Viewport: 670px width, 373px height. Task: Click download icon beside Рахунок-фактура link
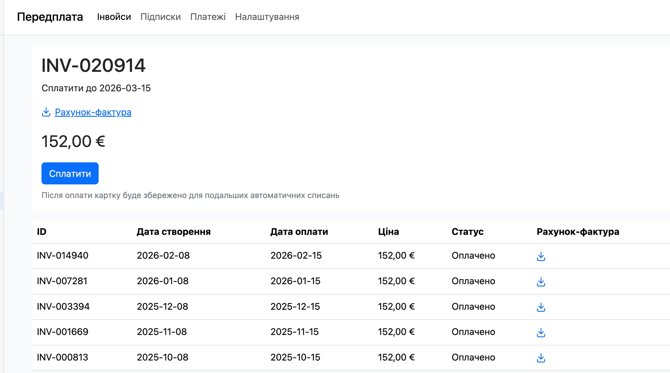point(46,112)
